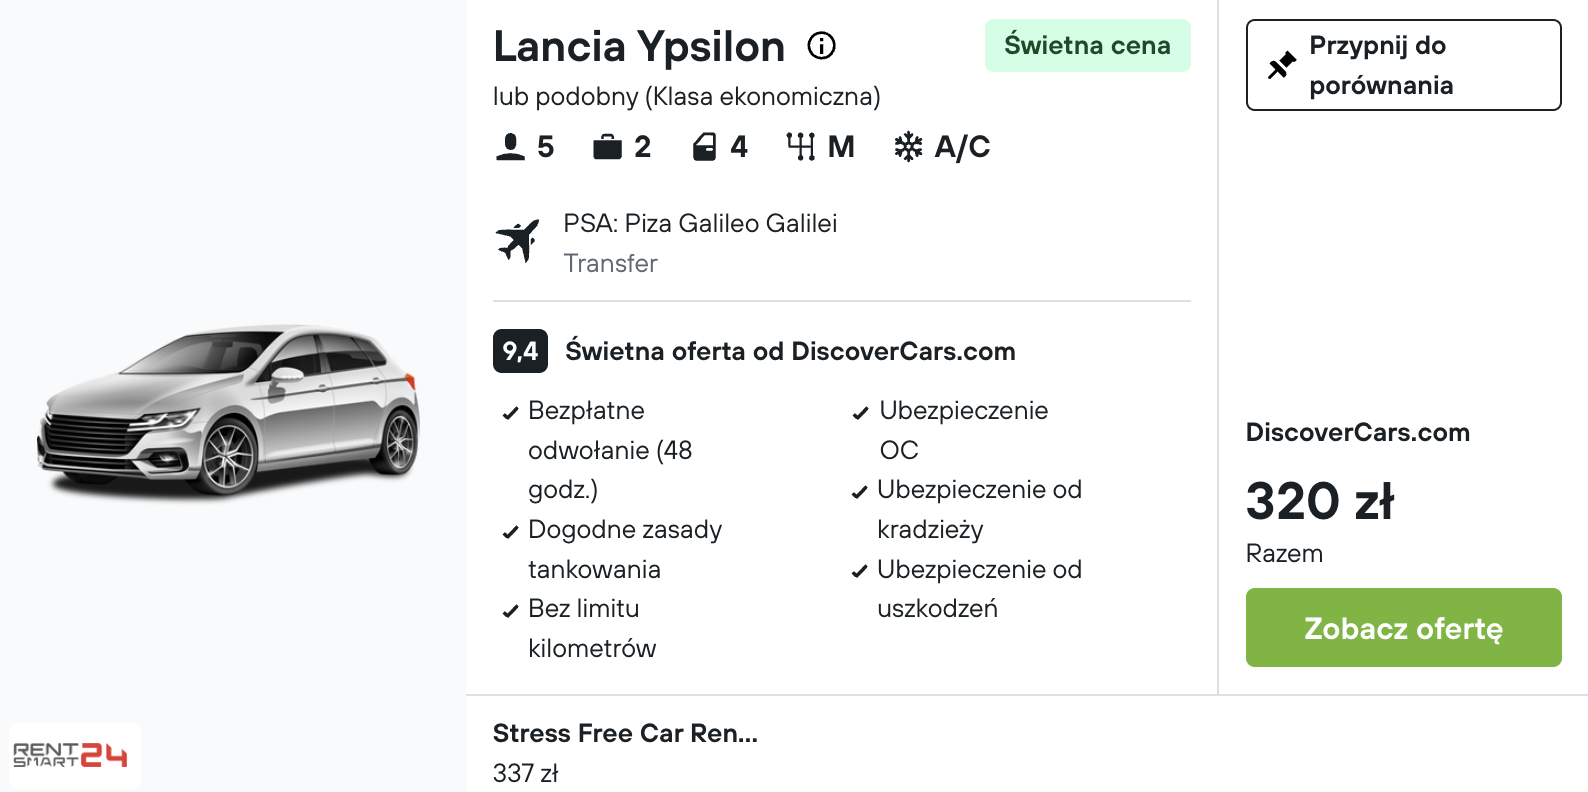1588x792 pixels.
Task: Click the airplane pickup location icon
Action: (x=518, y=241)
